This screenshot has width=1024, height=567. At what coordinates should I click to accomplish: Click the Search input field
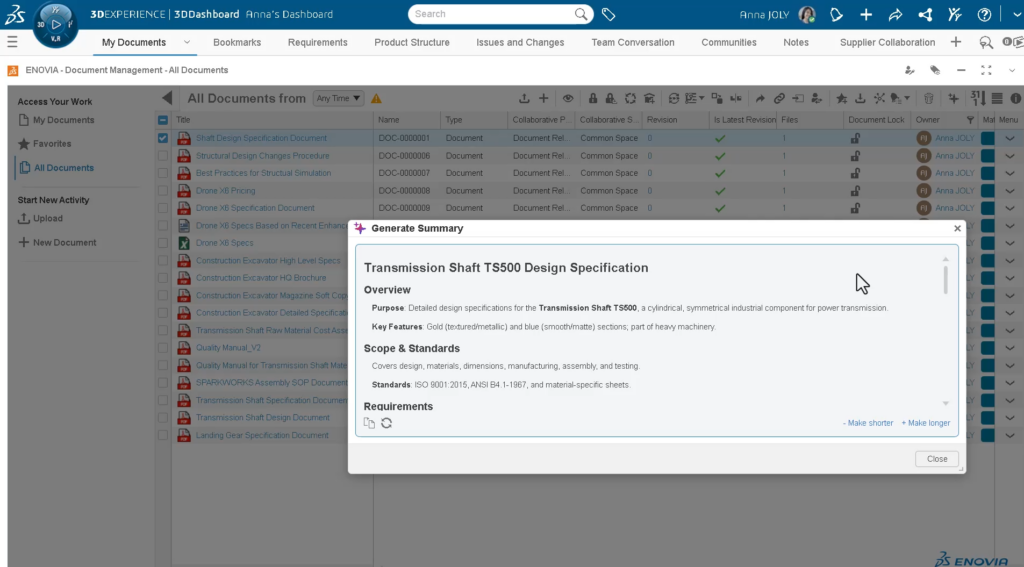tap(493, 14)
